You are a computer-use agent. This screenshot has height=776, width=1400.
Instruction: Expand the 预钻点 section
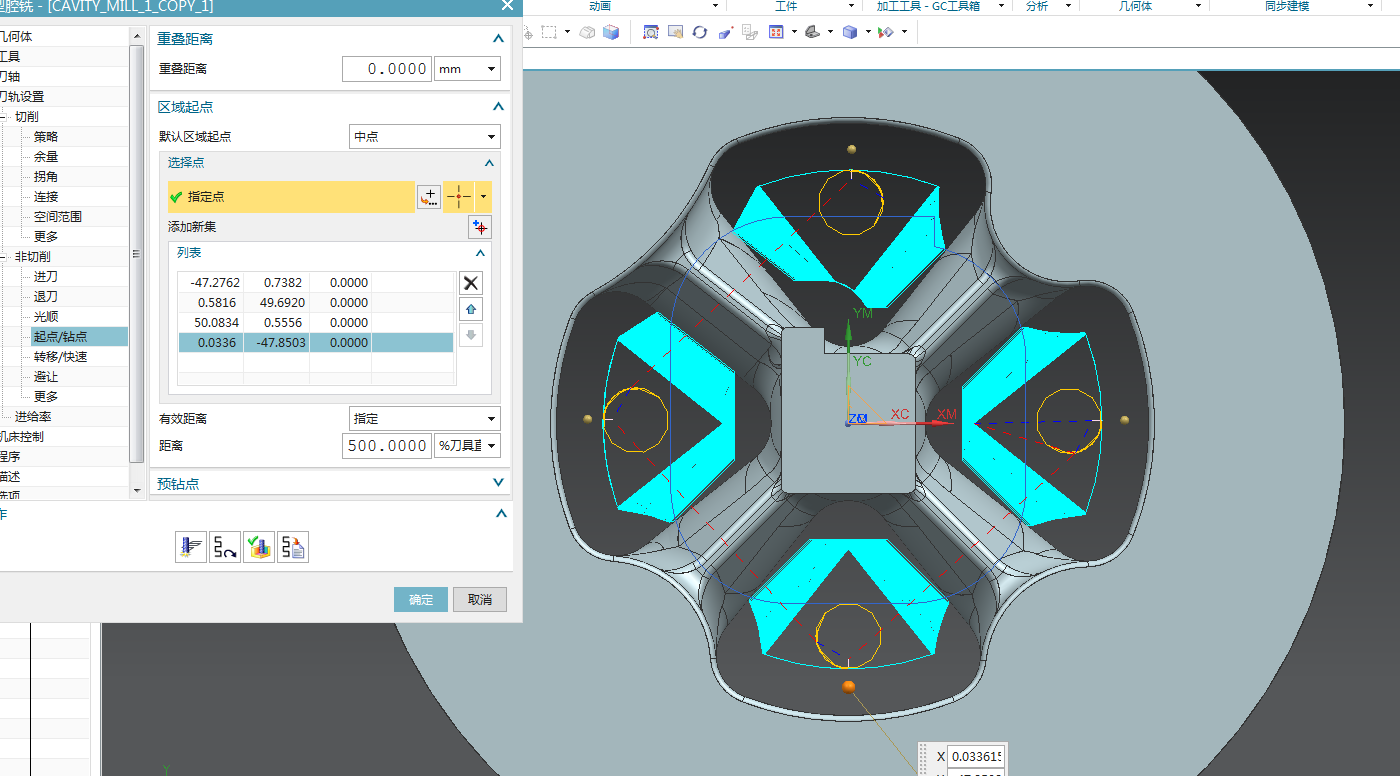point(498,483)
